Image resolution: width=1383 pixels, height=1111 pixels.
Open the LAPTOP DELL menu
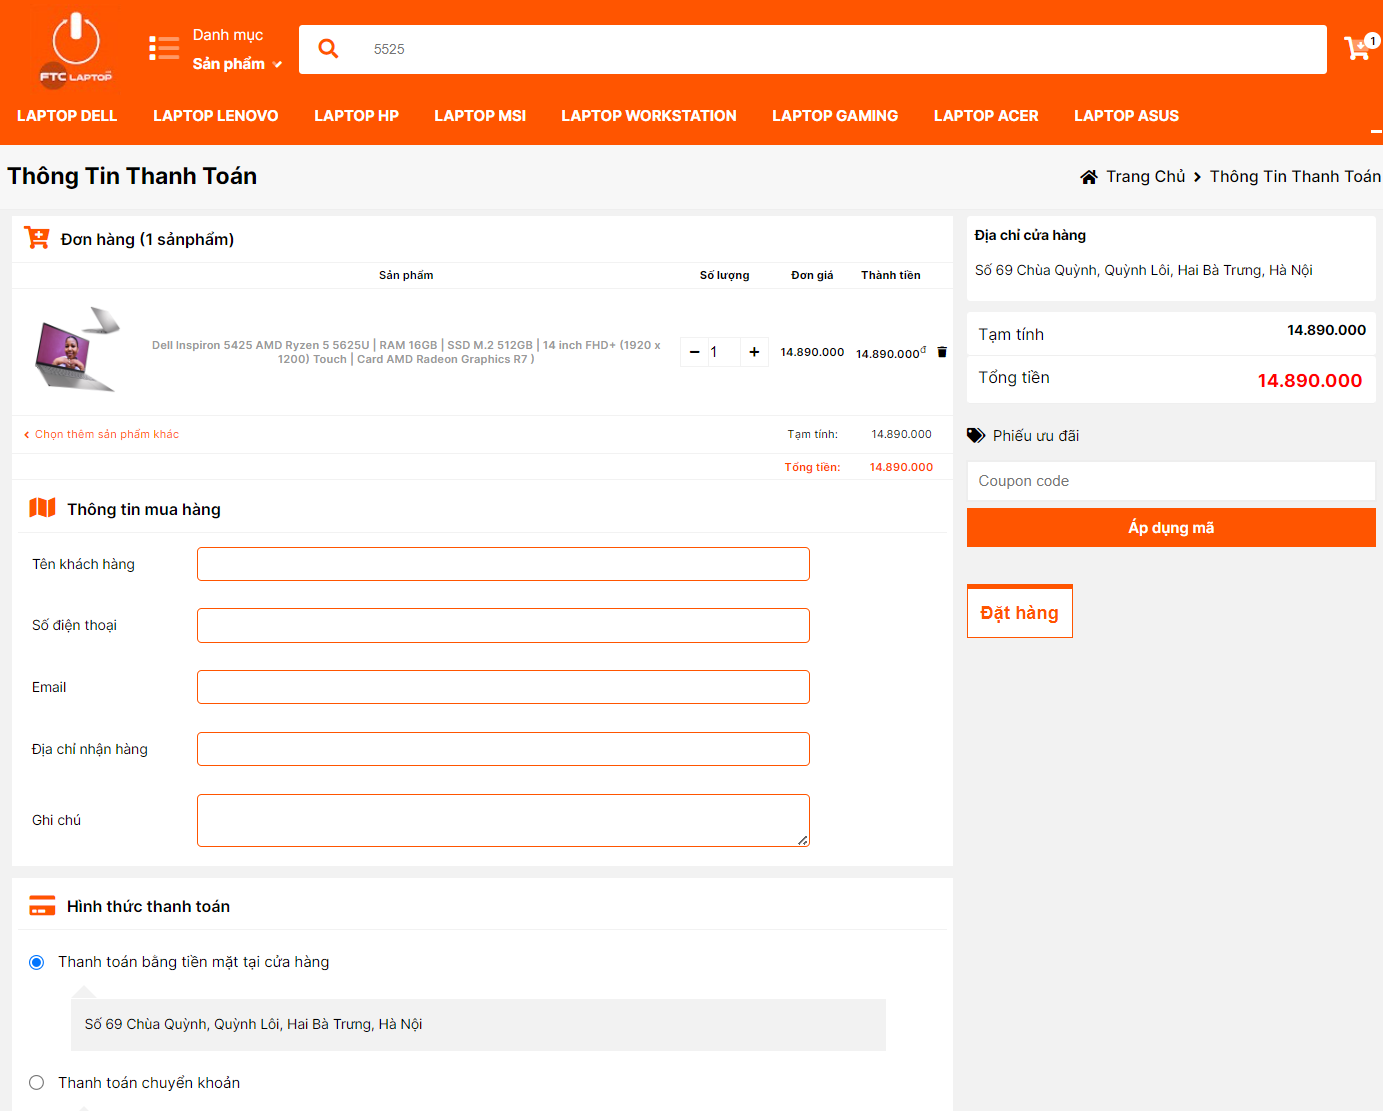point(67,116)
